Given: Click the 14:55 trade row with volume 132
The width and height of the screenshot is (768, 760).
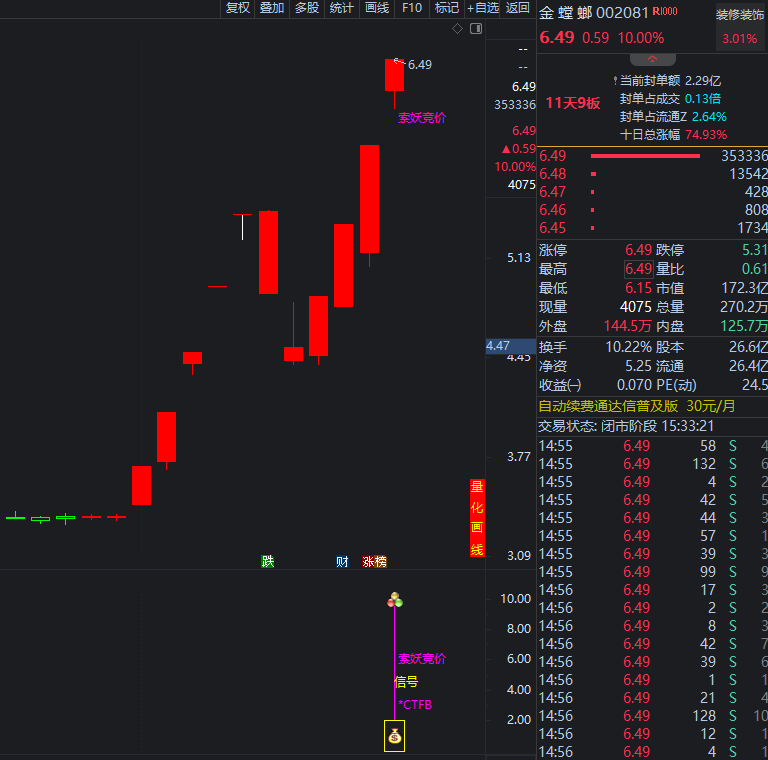Looking at the screenshot, I should coord(652,464).
